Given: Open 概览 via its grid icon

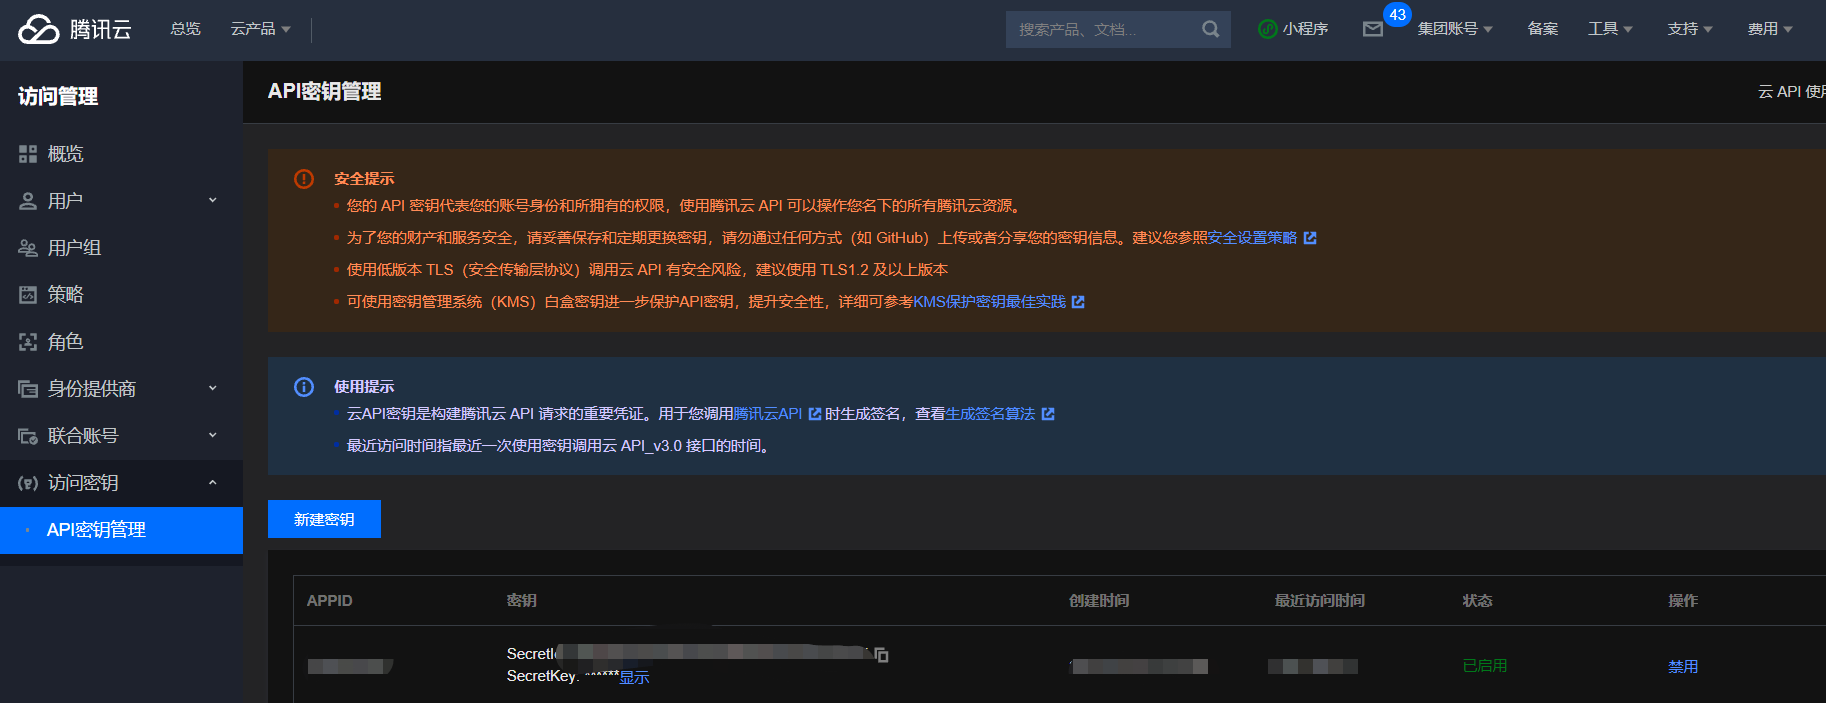Looking at the screenshot, I should (x=28, y=154).
